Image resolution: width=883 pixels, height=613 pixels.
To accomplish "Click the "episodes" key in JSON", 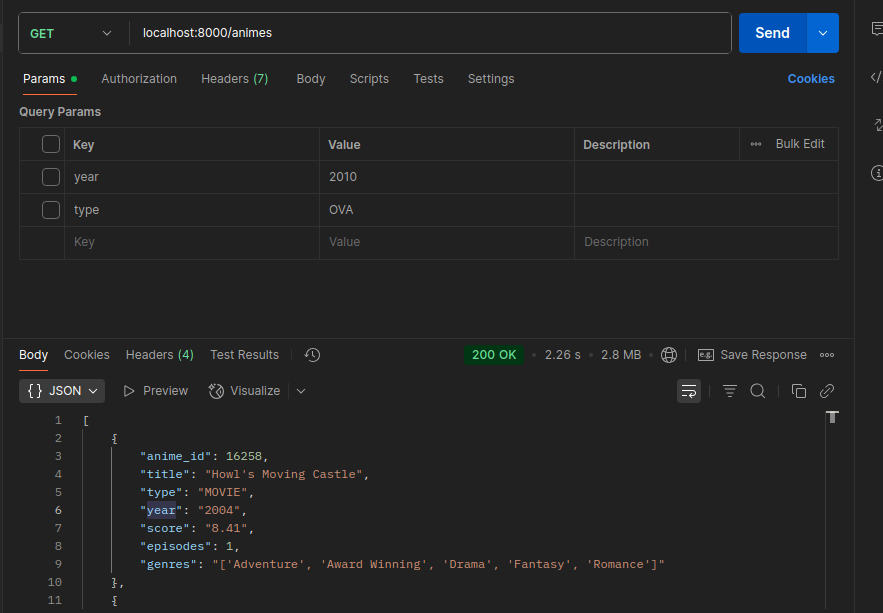I will [x=176, y=546].
